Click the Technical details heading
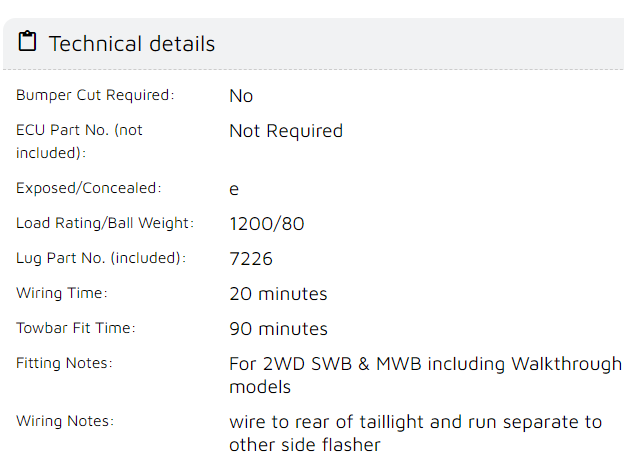Viewport: 624px width, 467px height. click(132, 43)
